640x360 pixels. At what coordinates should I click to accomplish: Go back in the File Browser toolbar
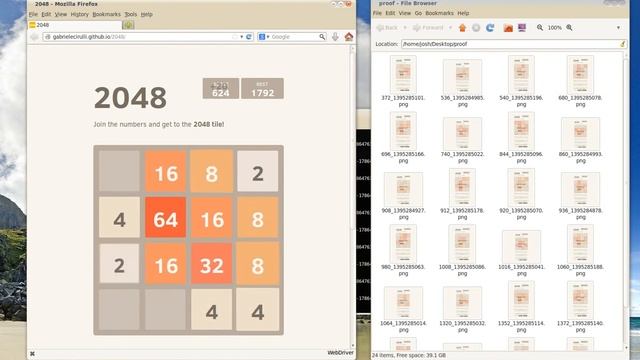tap(387, 28)
